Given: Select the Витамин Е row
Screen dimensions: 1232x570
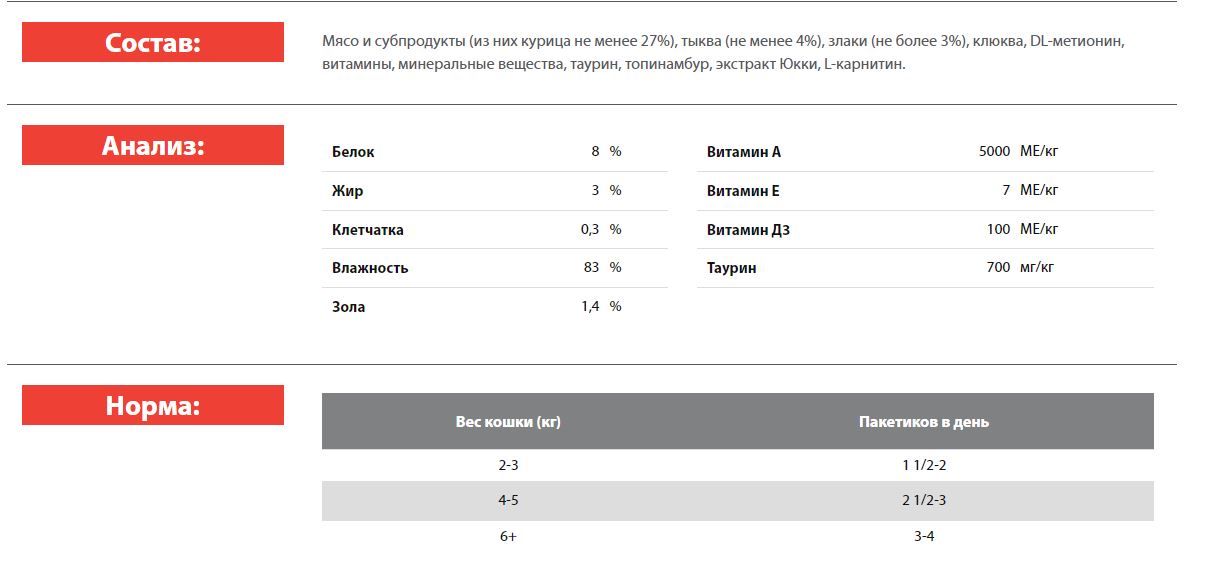Looking at the screenshot, I should tap(925, 190).
